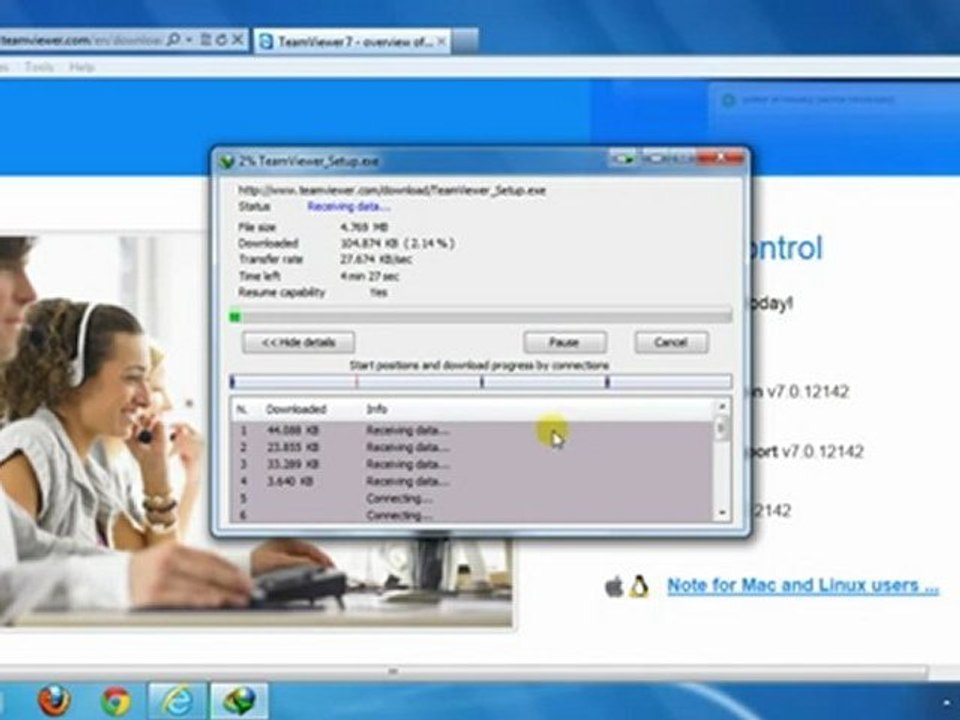960x720 pixels.
Task: Close the download progress dialog
Action: [721, 158]
